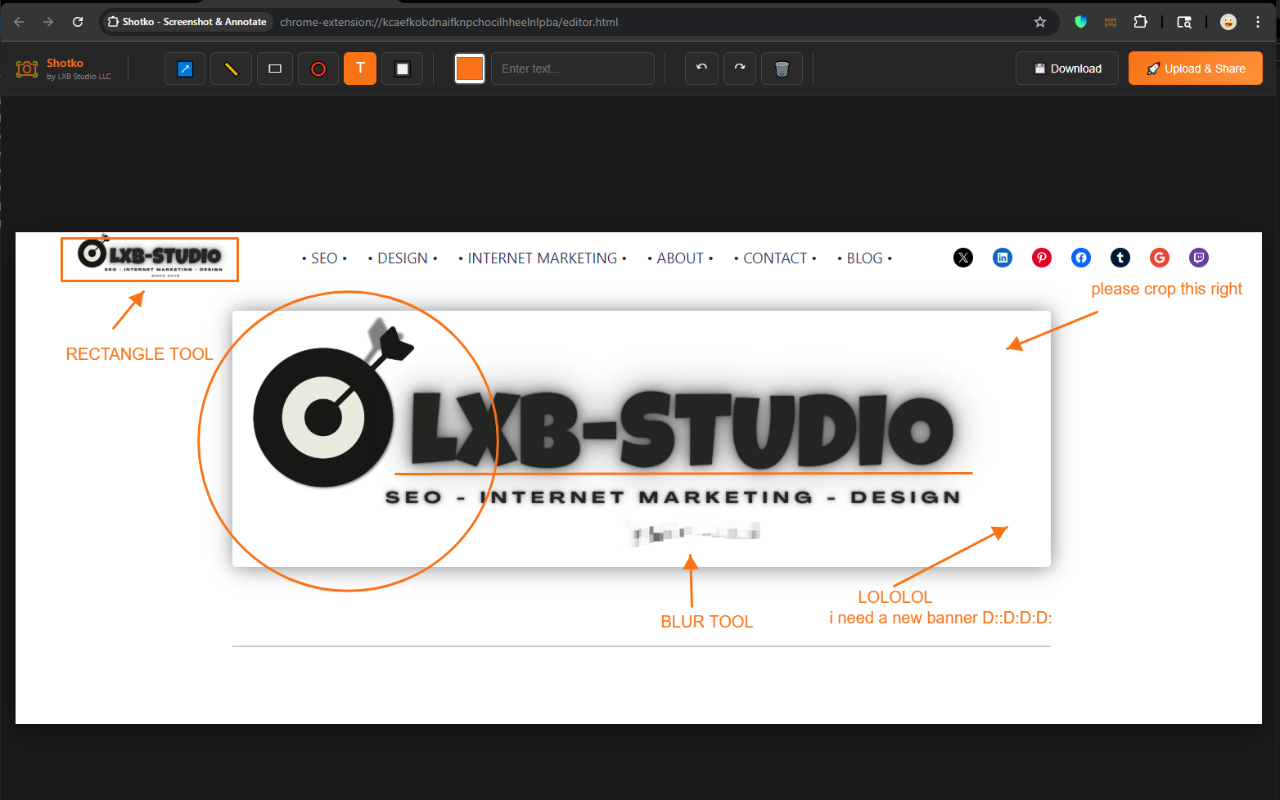Click the address bar URL
The width and height of the screenshot is (1280, 800).
449,21
